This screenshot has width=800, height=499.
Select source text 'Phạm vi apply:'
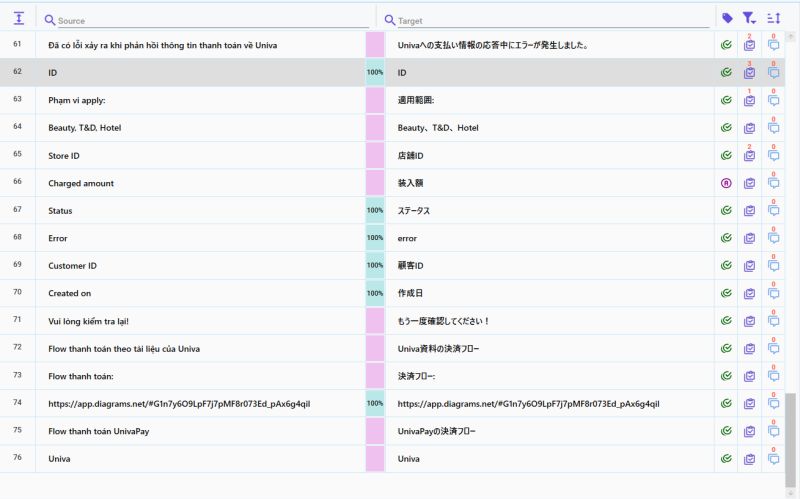coord(77,100)
